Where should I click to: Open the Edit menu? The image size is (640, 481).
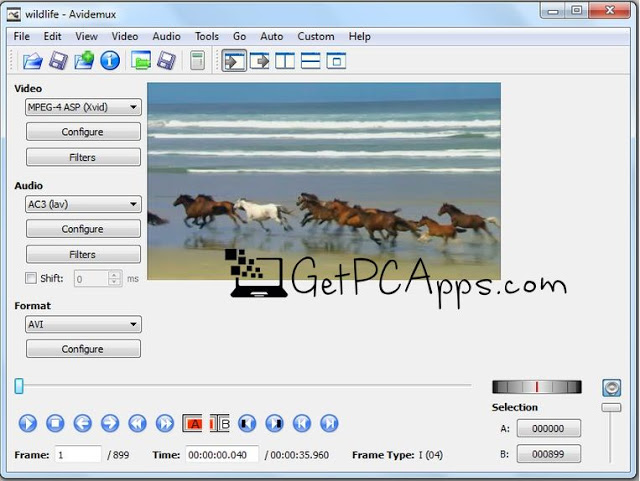point(52,36)
